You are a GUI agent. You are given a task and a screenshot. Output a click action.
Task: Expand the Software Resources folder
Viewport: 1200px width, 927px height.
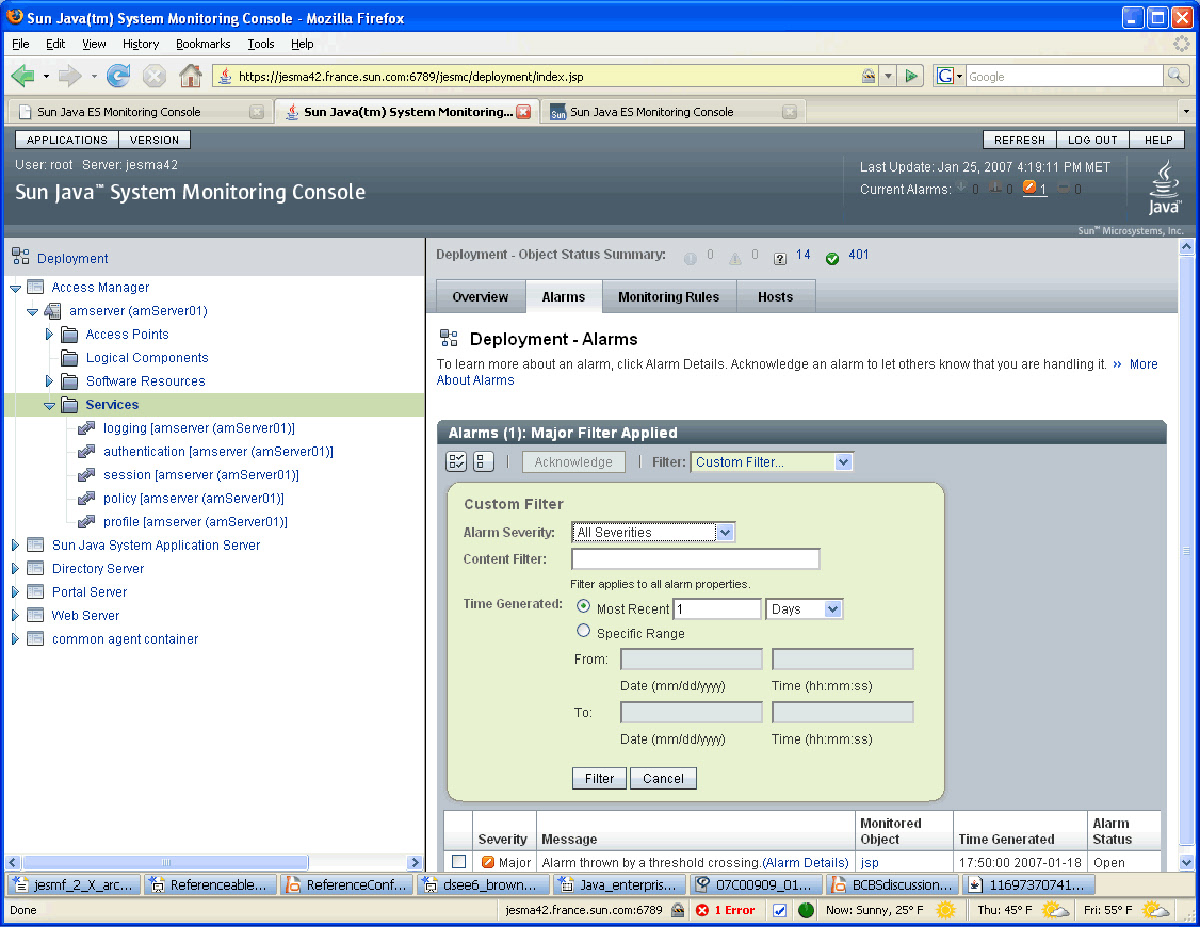pyautogui.click(x=49, y=381)
